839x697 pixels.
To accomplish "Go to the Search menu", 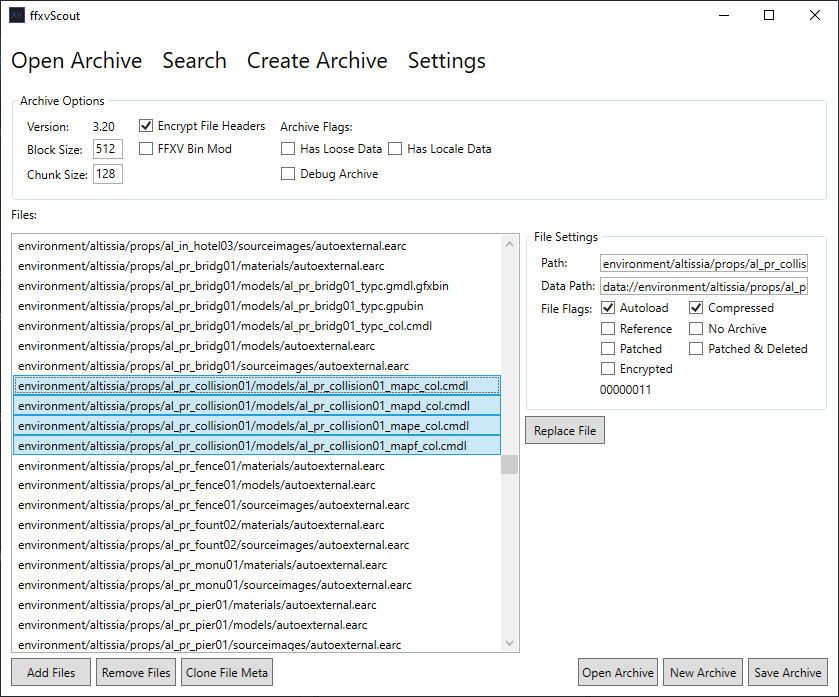I will coord(194,61).
